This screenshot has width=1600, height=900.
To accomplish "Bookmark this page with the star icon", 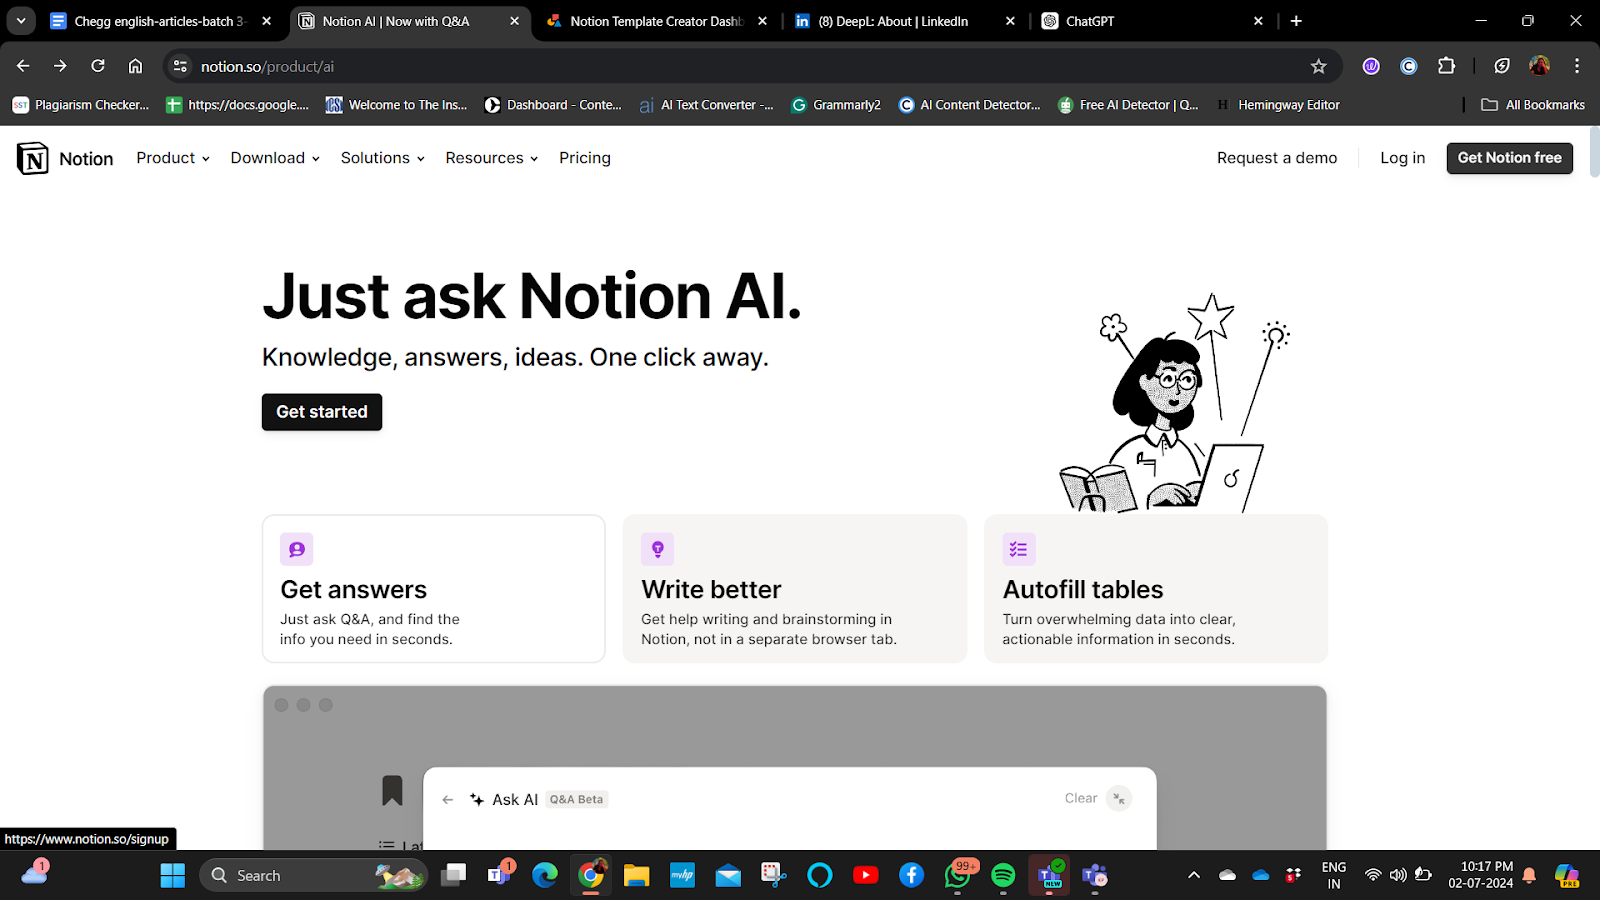I will (1318, 66).
